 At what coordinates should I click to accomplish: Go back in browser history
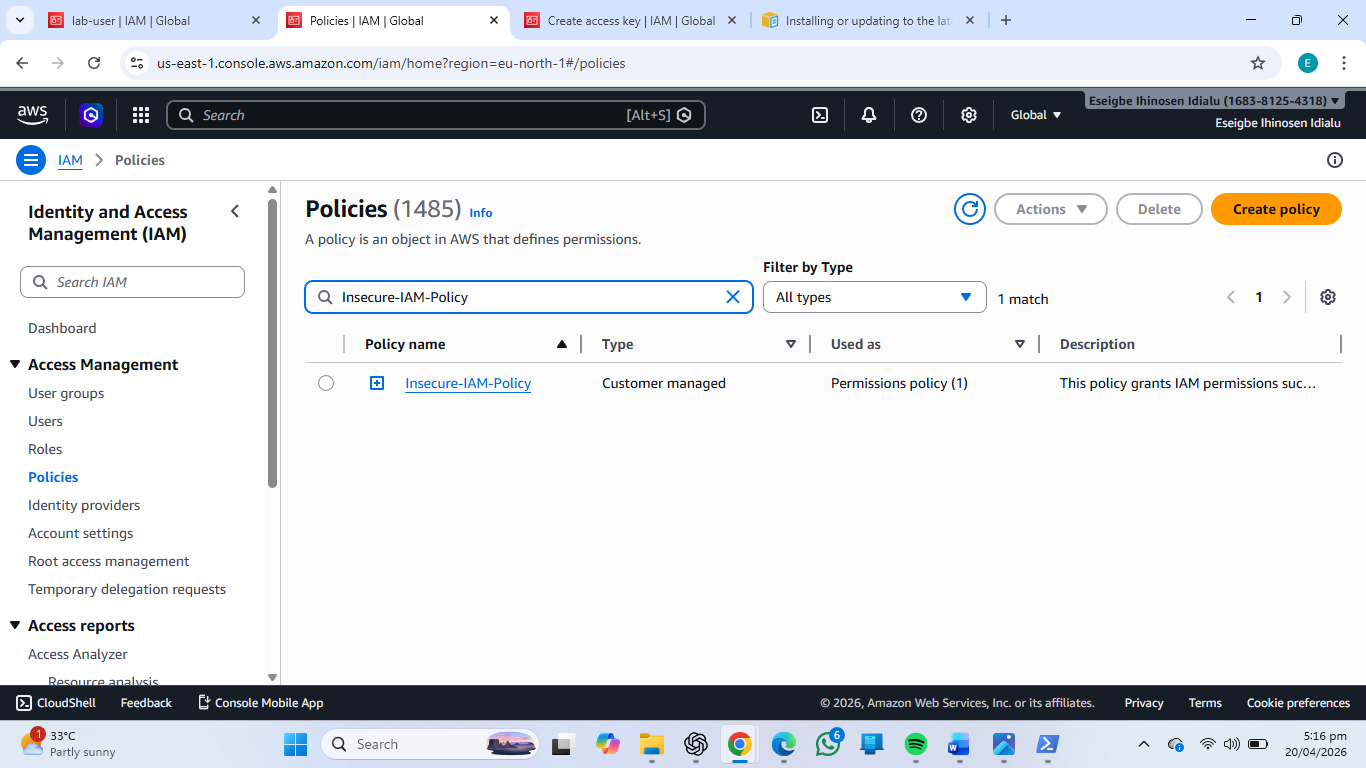(x=22, y=63)
